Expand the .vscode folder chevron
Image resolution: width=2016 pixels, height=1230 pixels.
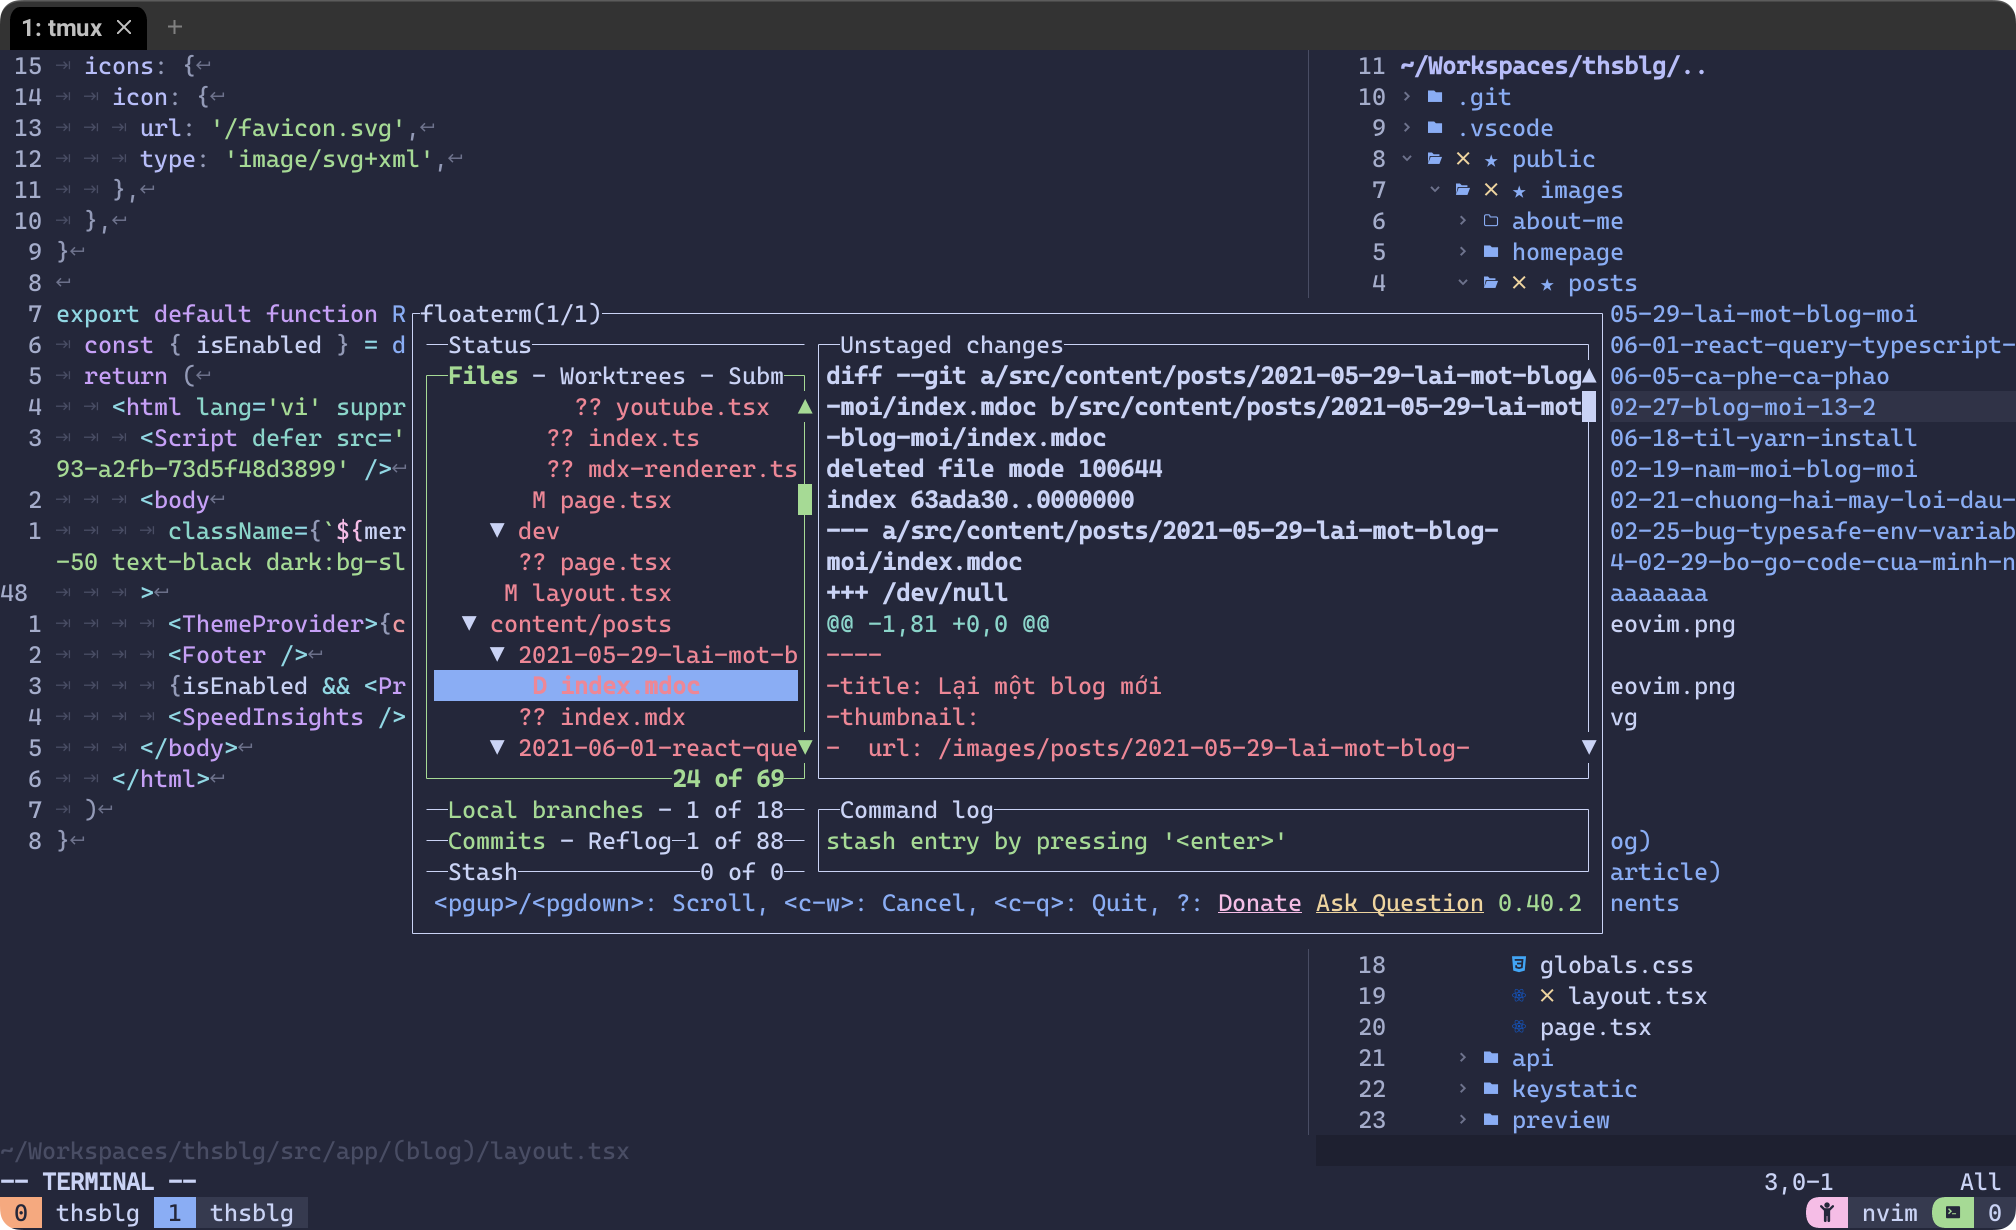click(1406, 127)
